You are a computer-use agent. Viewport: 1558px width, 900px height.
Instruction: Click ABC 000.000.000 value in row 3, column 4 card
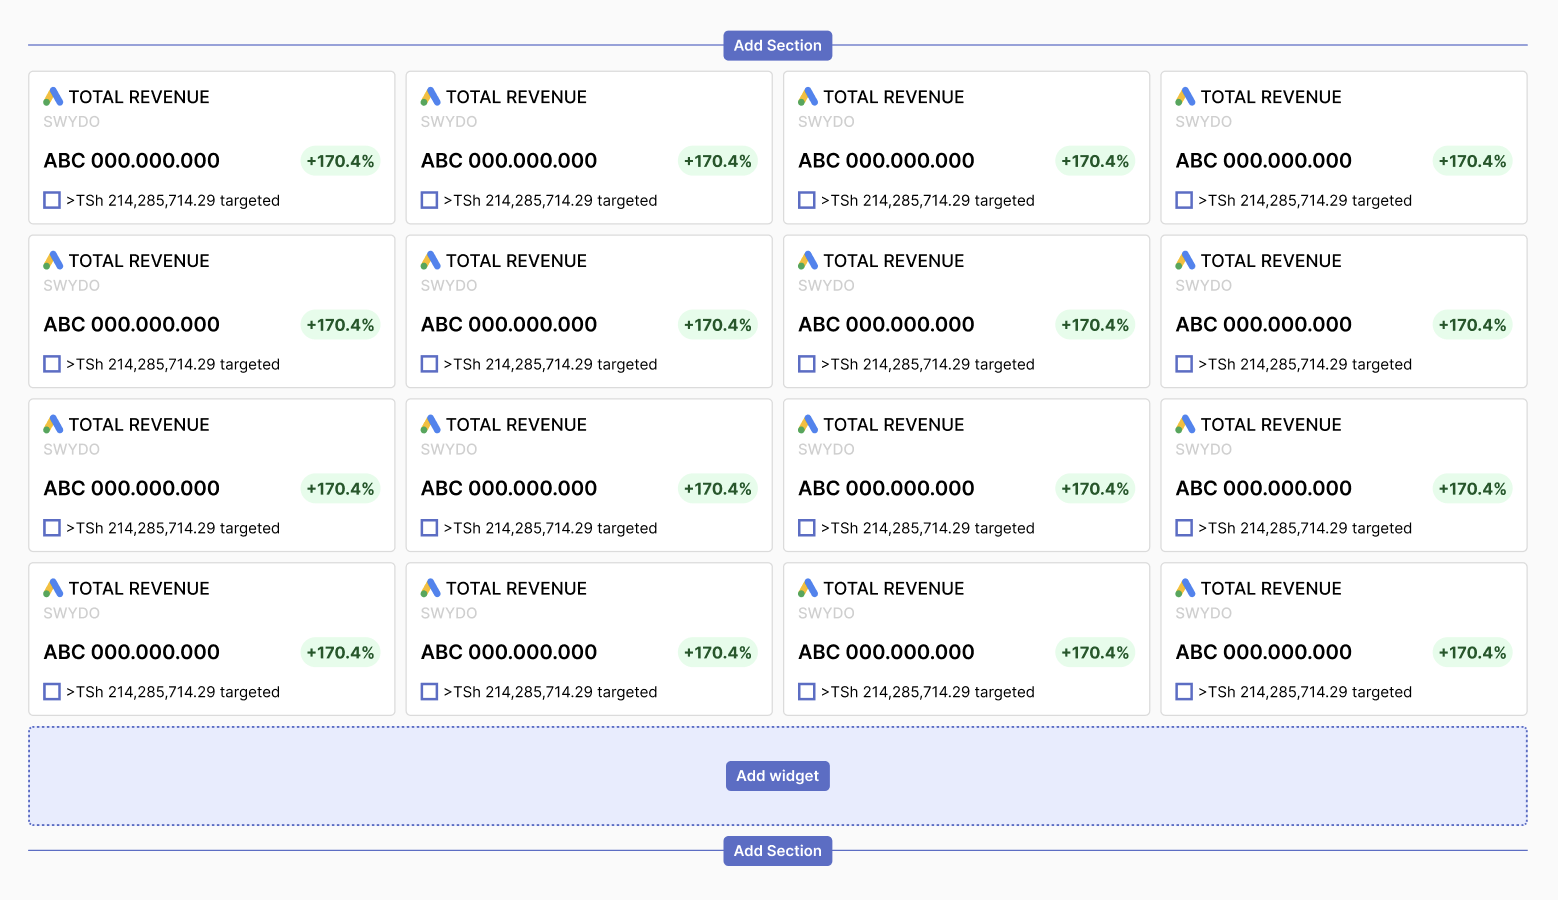[x=1263, y=489]
